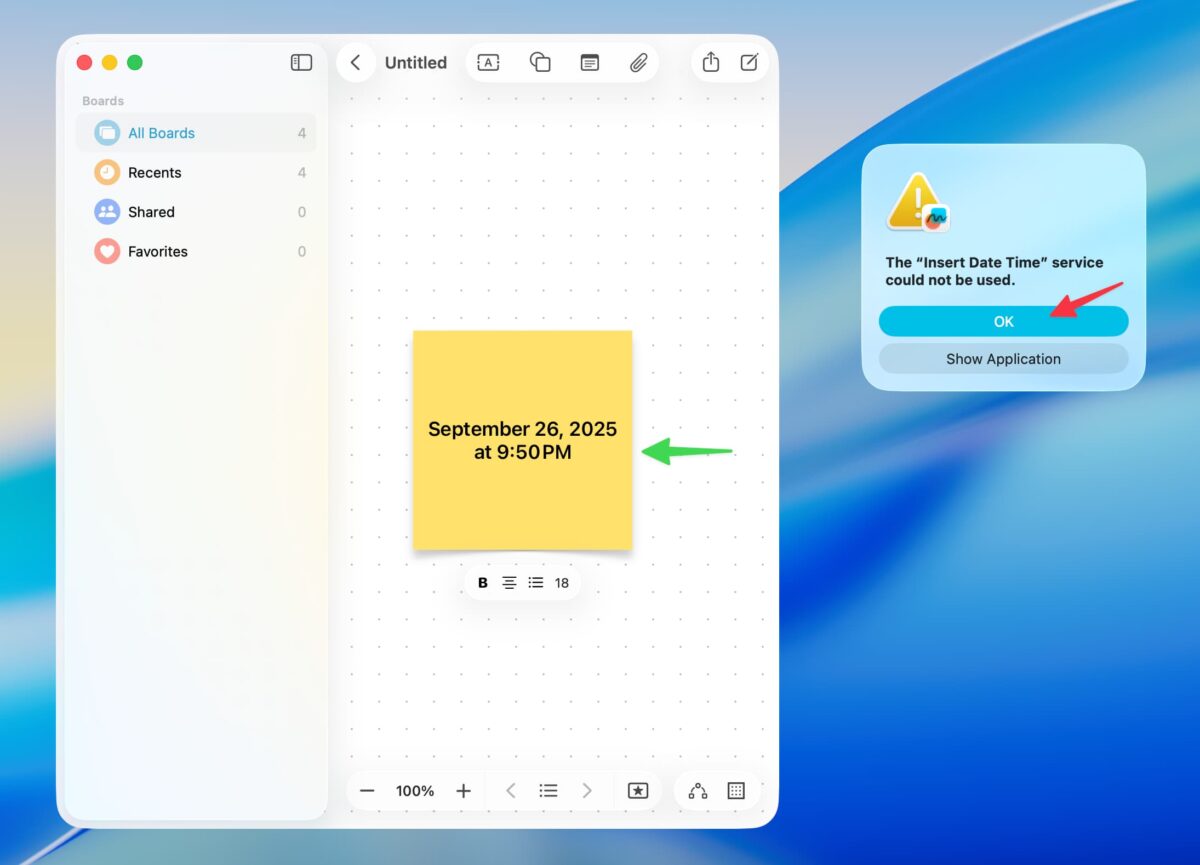Change font size 18 value

tap(562, 583)
